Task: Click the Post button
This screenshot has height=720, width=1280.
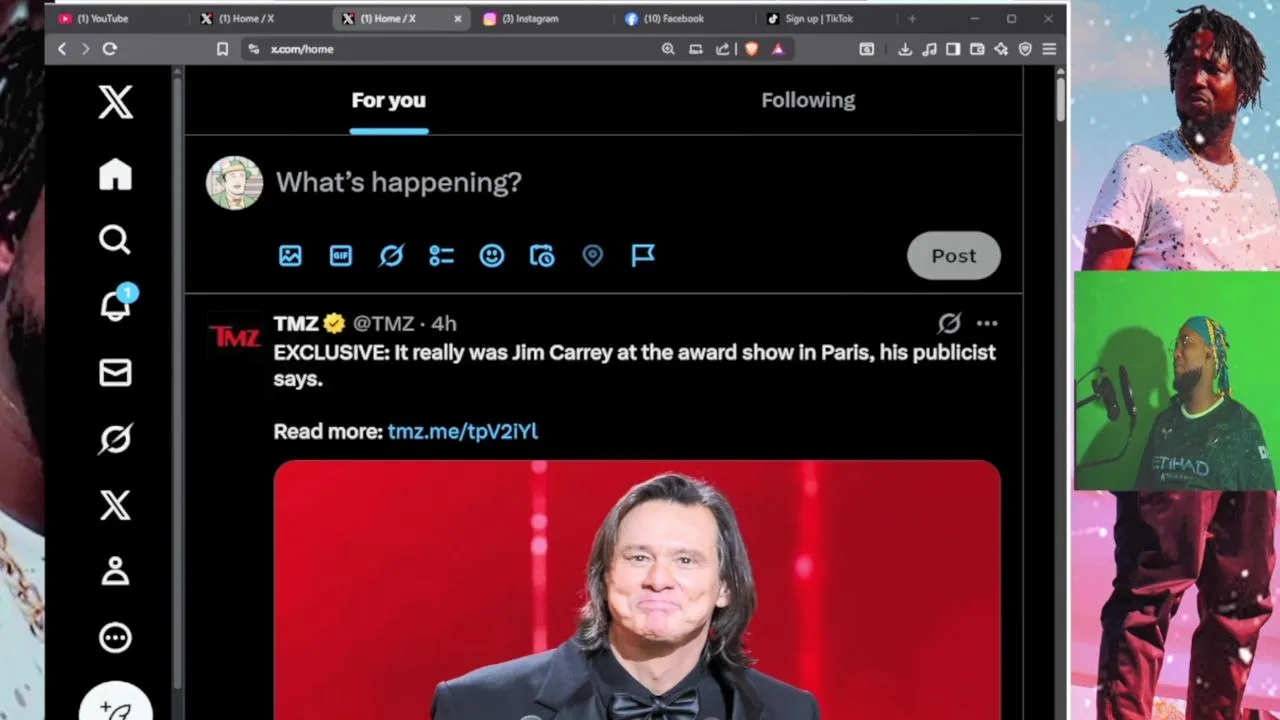Action: [x=954, y=256]
